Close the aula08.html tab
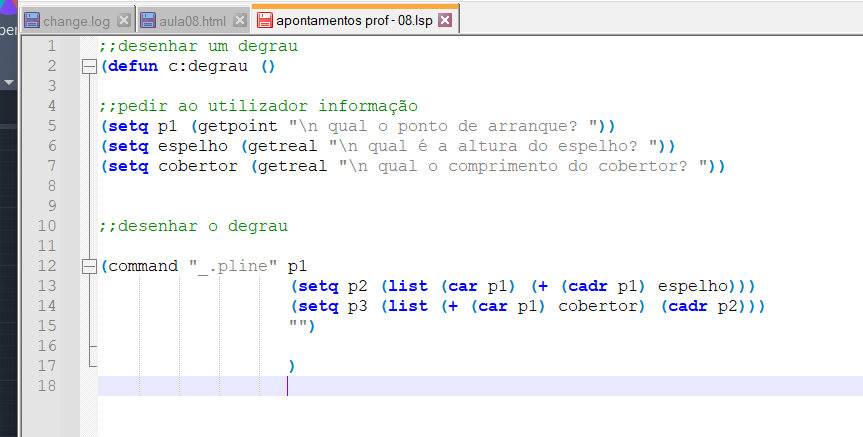The image size is (863, 437). click(x=240, y=20)
